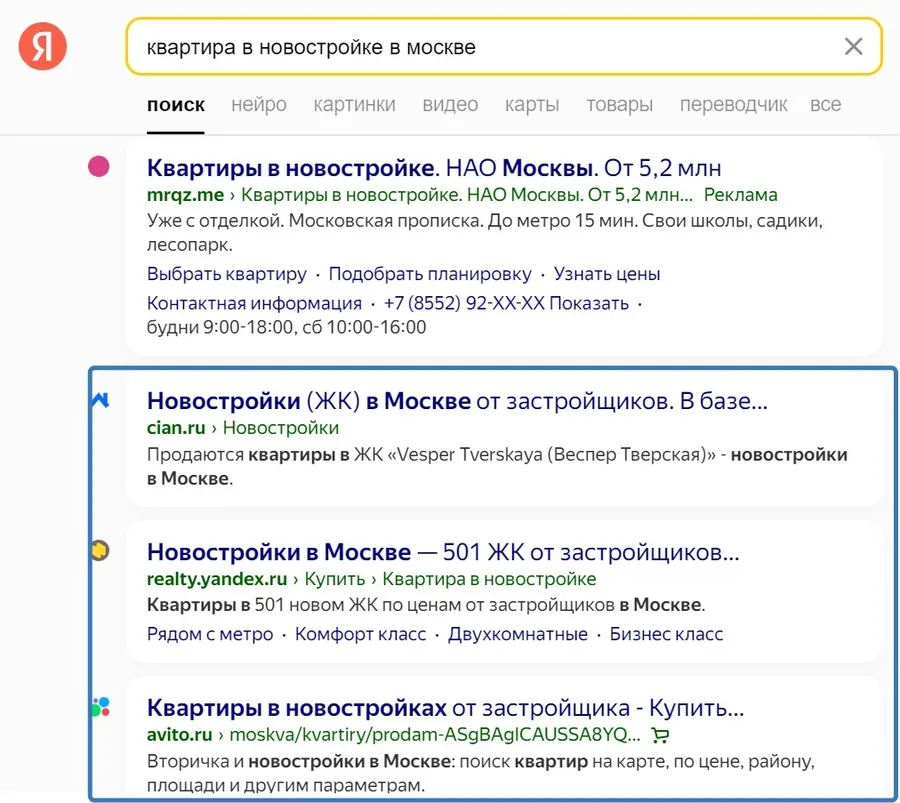This screenshot has height=803, width=900.
Task: Click the shopping cart icon after the avito.ru URL
Action: coord(658,734)
